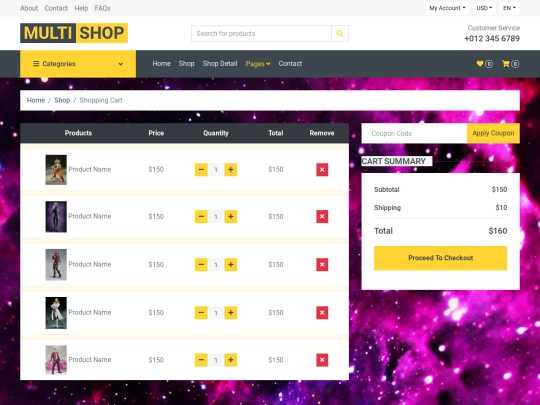Click Shopping Cart in the breadcrumb
The image size is (540, 405).
101,100
